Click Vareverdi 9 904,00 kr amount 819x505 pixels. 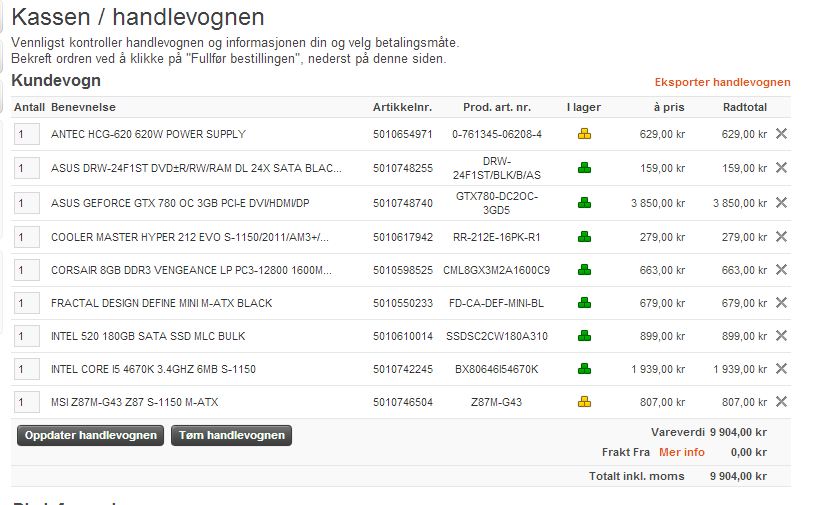tap(738, 432)
